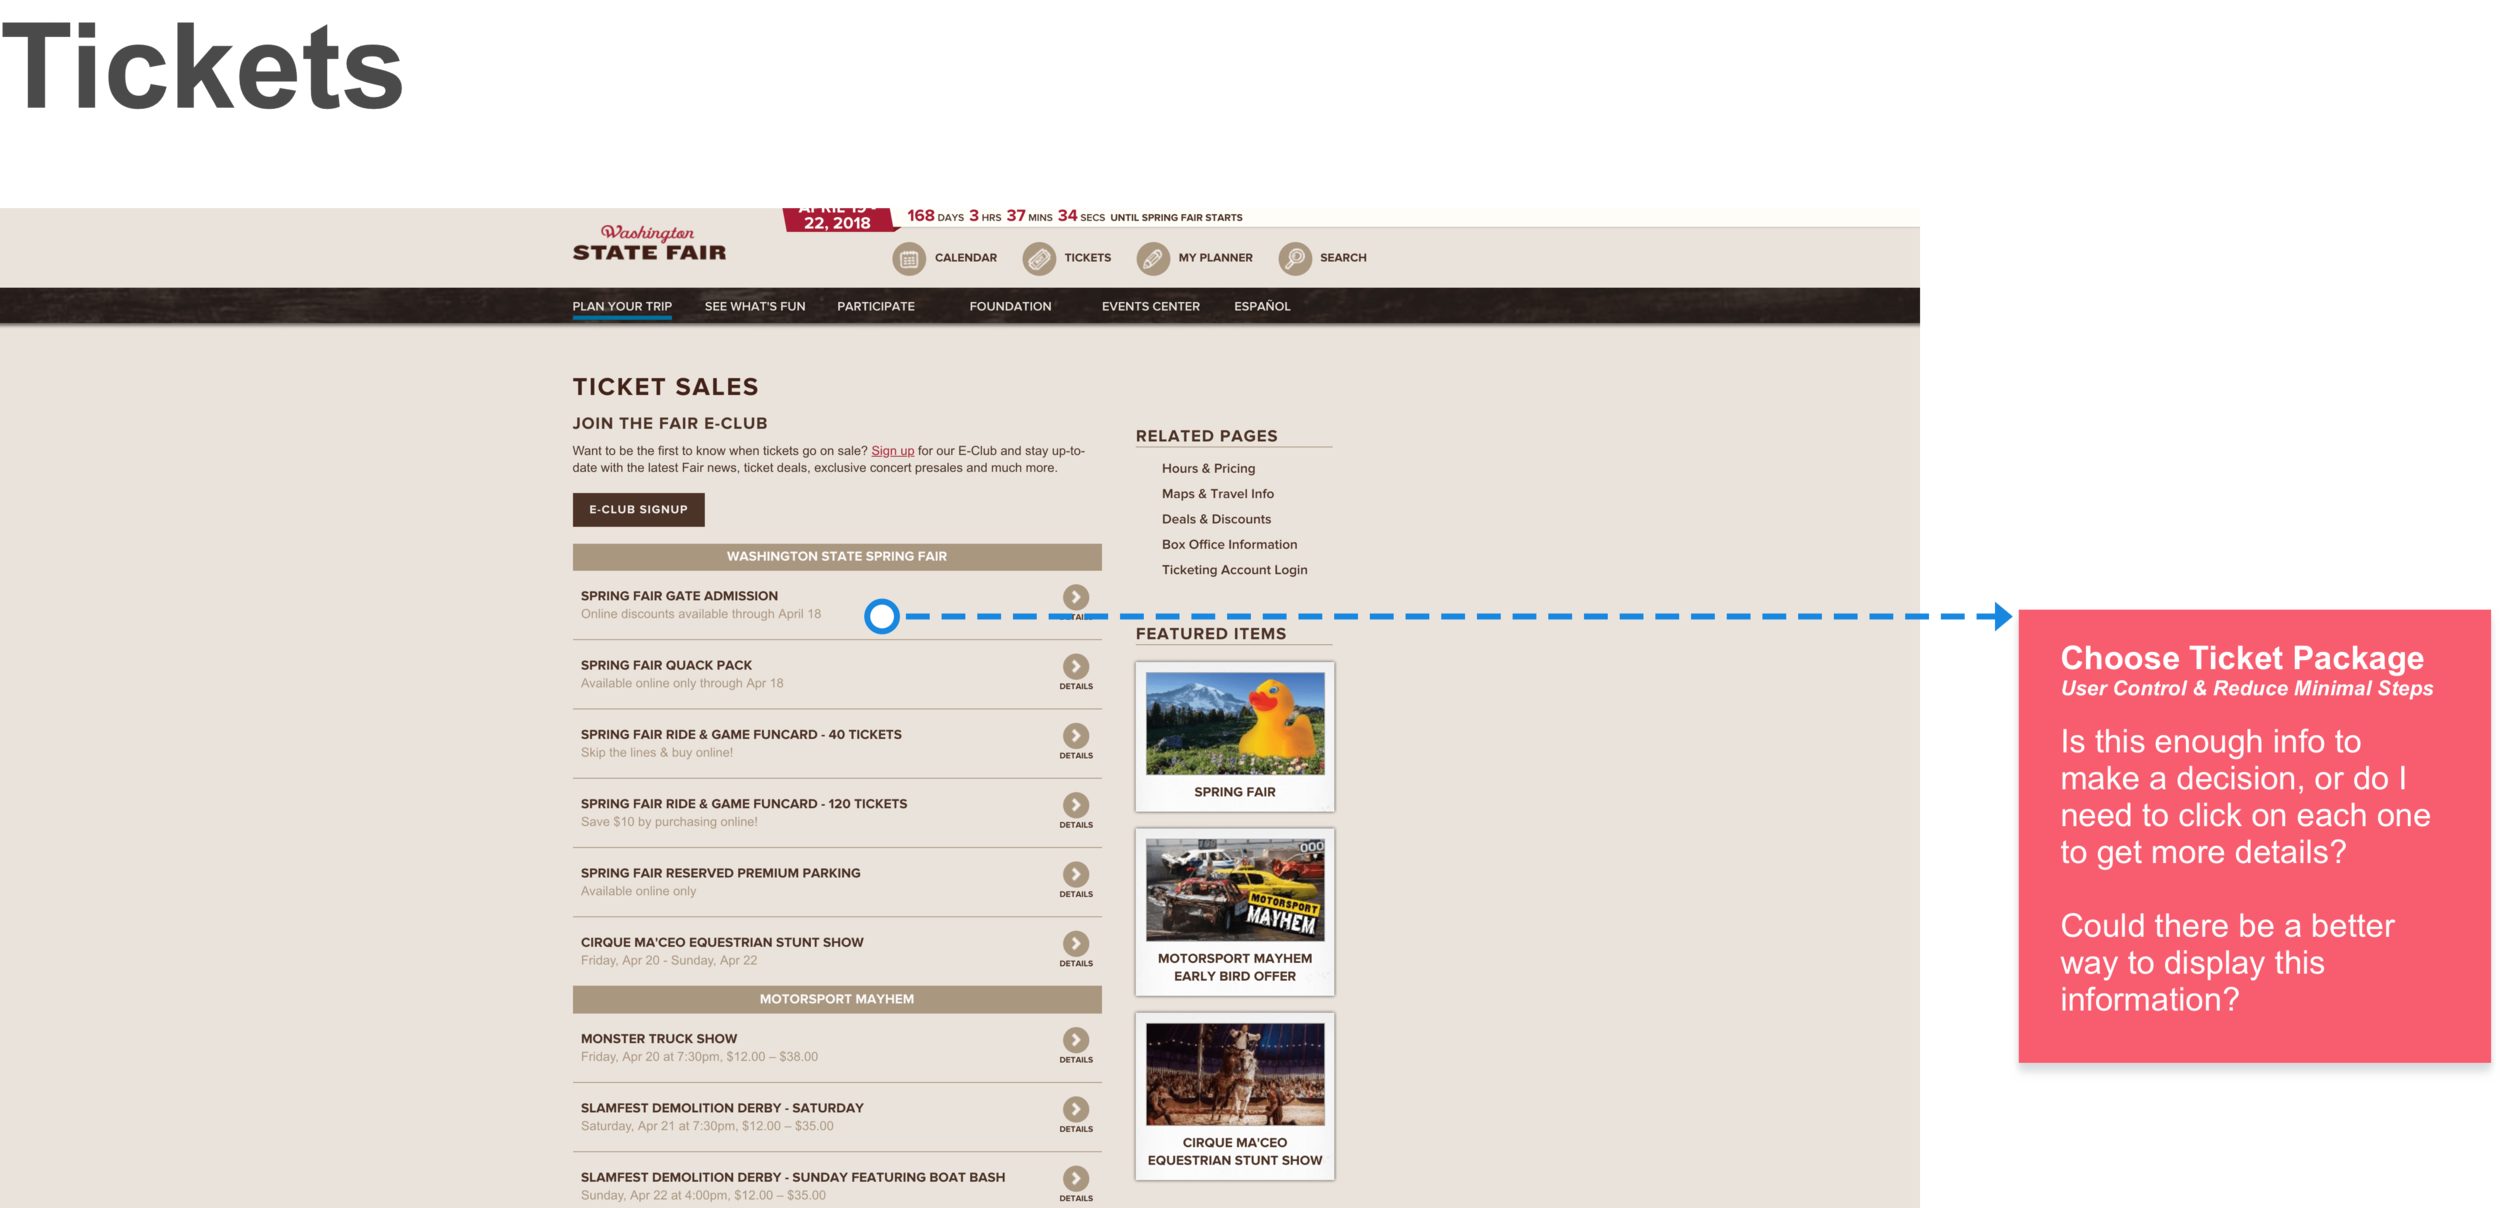
Task: Click Cirque Ma'Ceo featured thumbnail
Action: 1234,1074
